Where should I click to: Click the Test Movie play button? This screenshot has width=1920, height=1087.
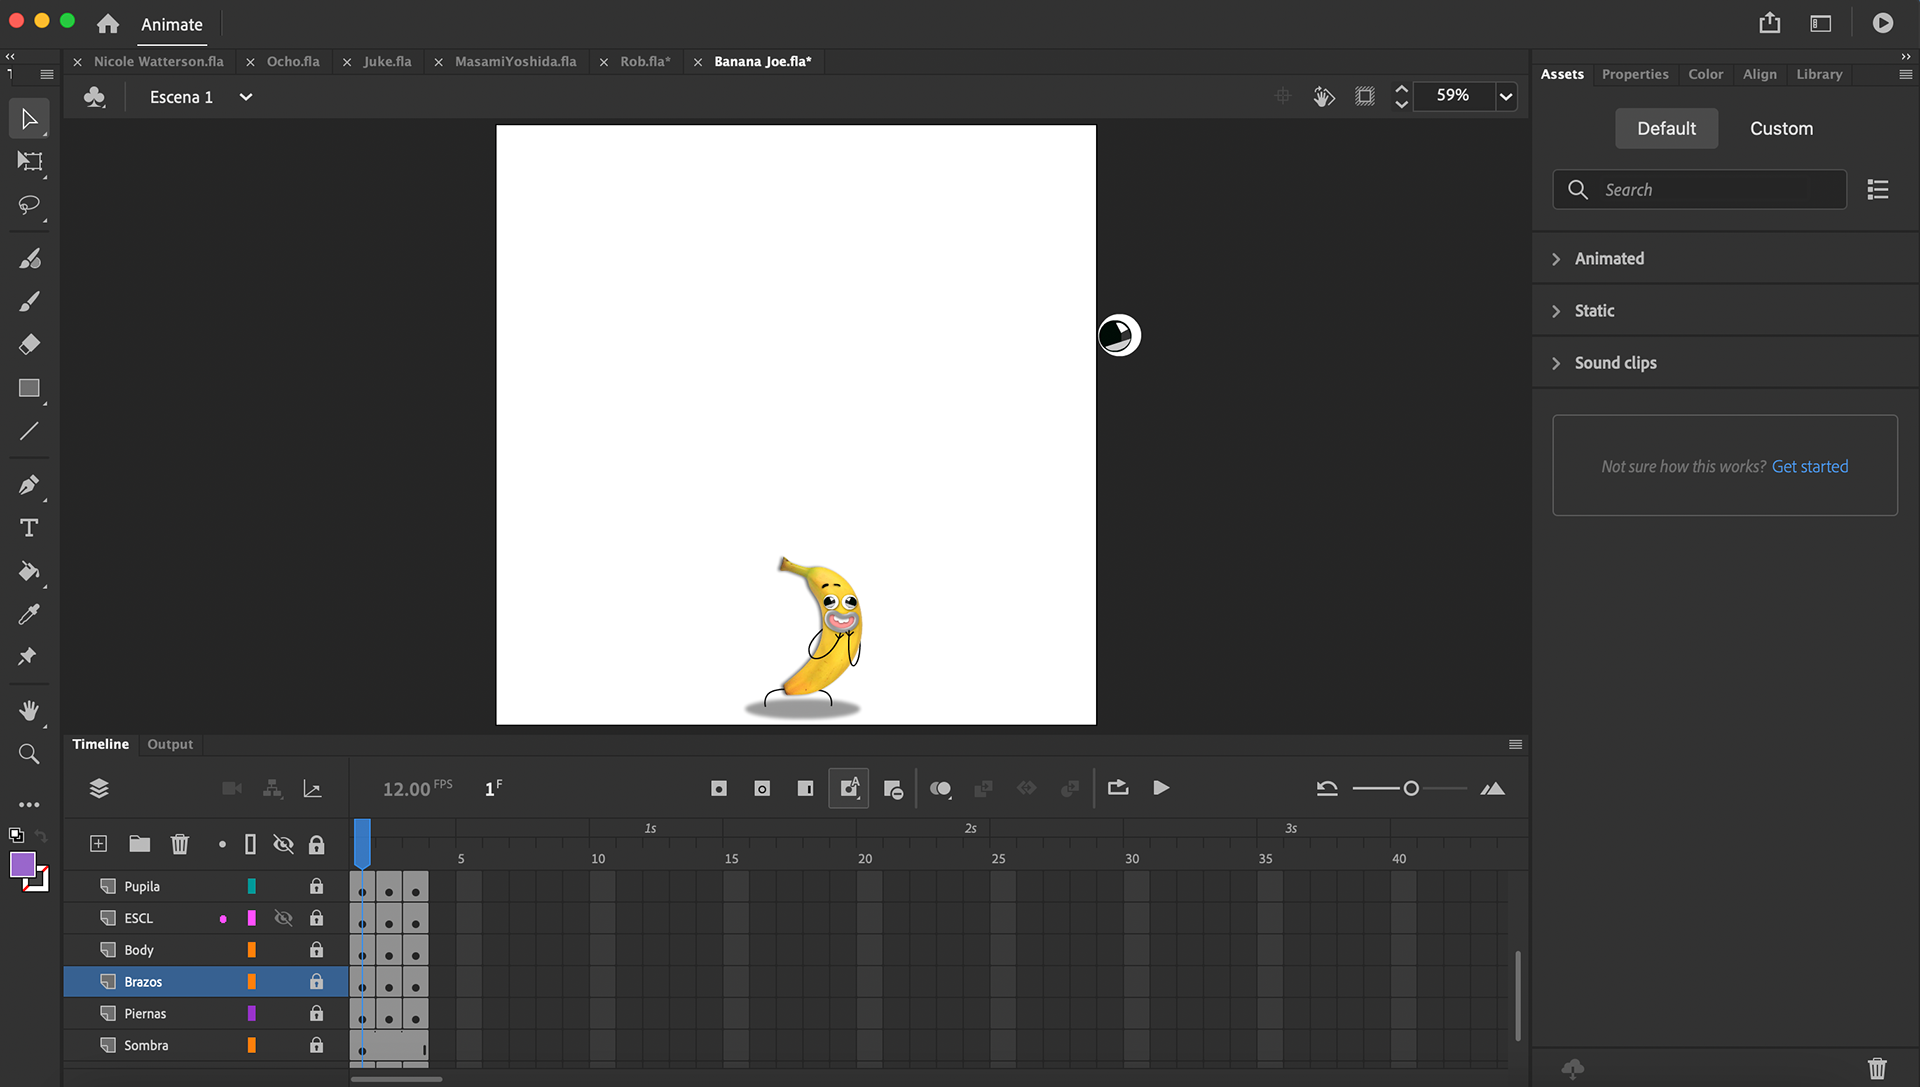(x=1883, y=23)
